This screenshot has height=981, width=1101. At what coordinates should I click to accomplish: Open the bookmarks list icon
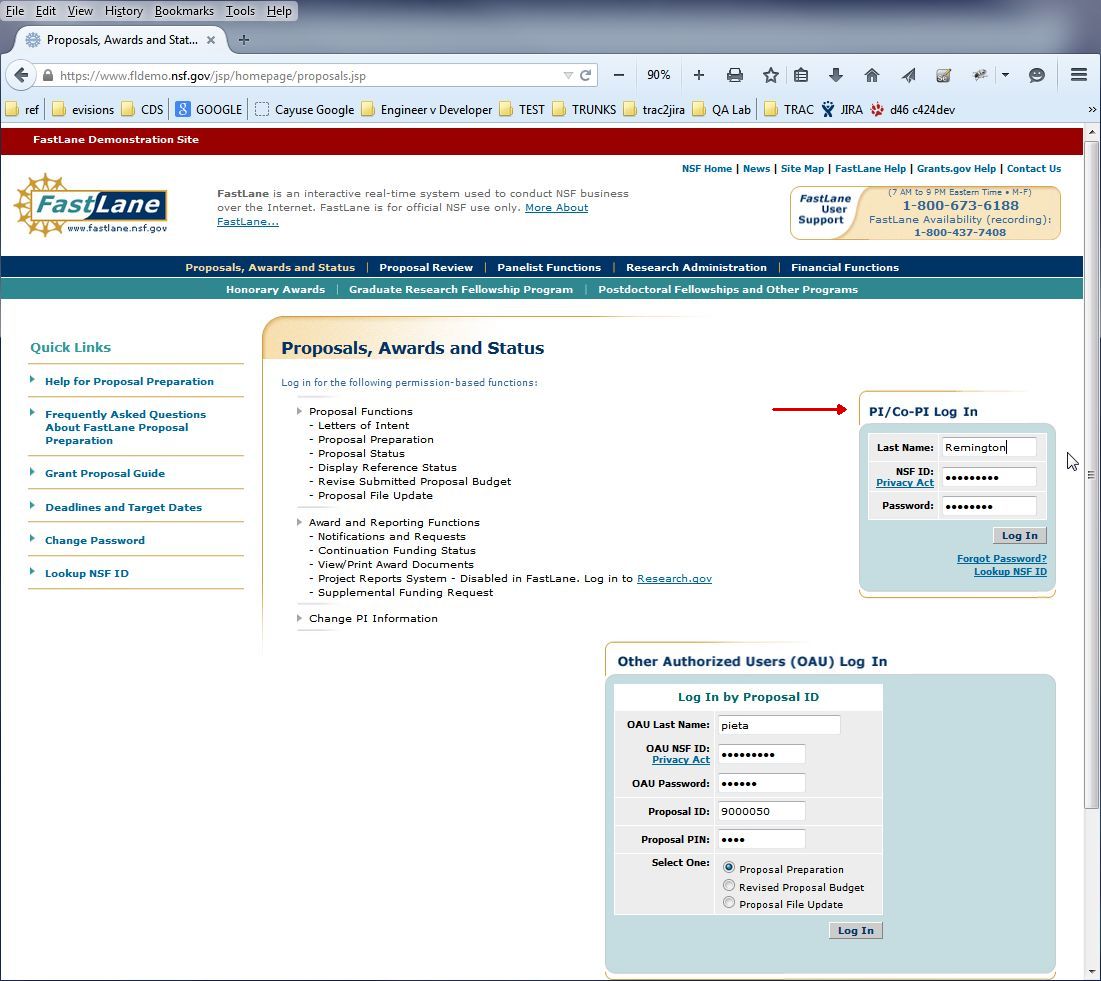[x=801, y=75]
